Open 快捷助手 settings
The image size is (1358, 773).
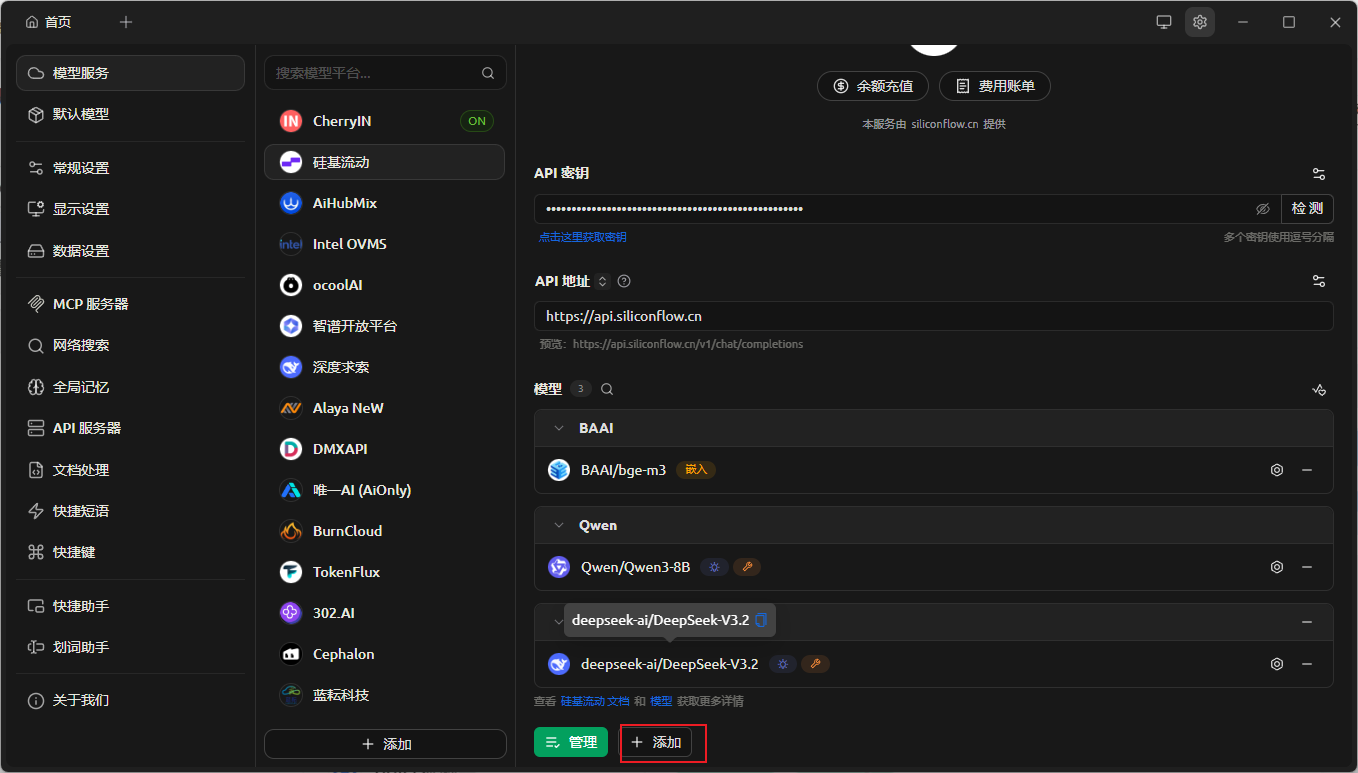pyautogui.click(x=130, y=606)
